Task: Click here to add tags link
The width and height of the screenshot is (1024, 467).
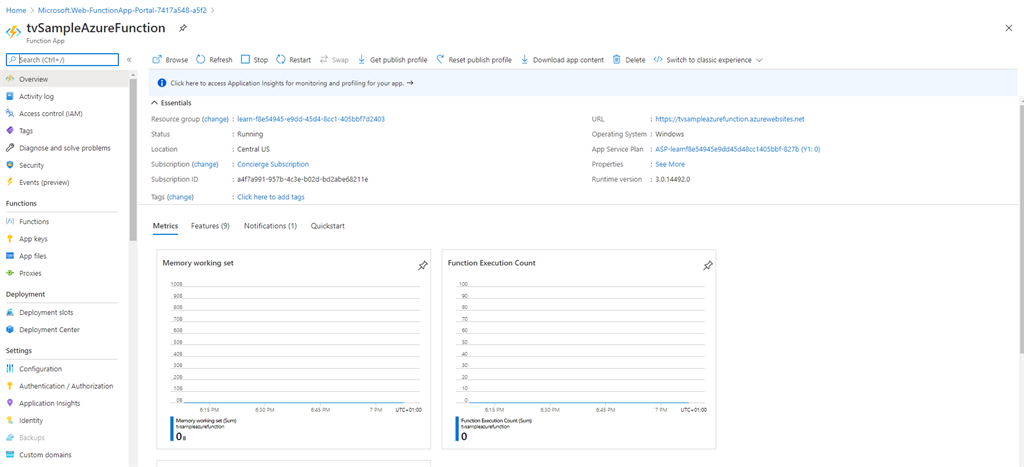Action: coord(270,197)
